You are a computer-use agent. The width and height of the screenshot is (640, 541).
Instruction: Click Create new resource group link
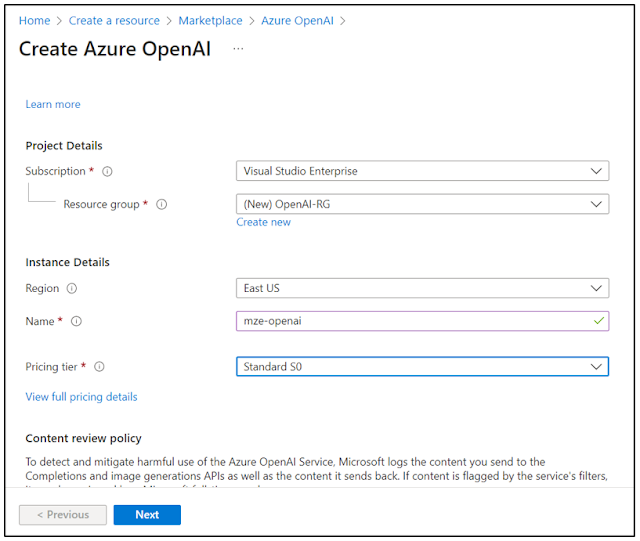pyautogui.click(x=264, y=222)
